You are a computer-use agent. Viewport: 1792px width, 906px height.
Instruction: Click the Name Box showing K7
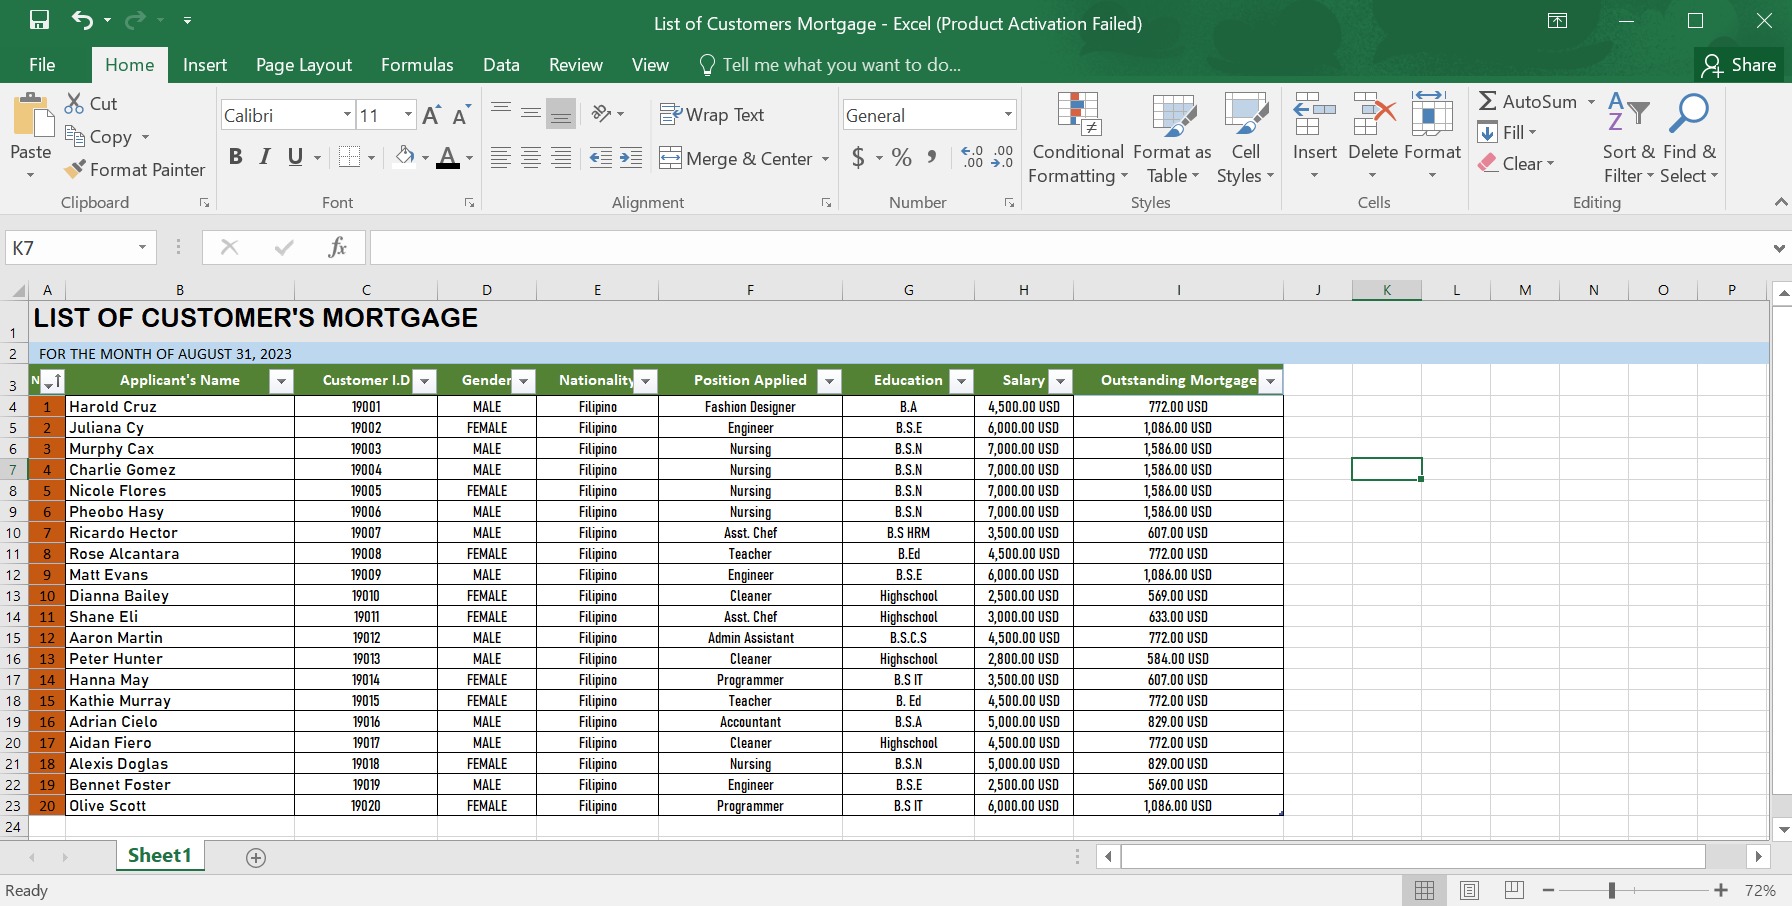pos(70,248)
